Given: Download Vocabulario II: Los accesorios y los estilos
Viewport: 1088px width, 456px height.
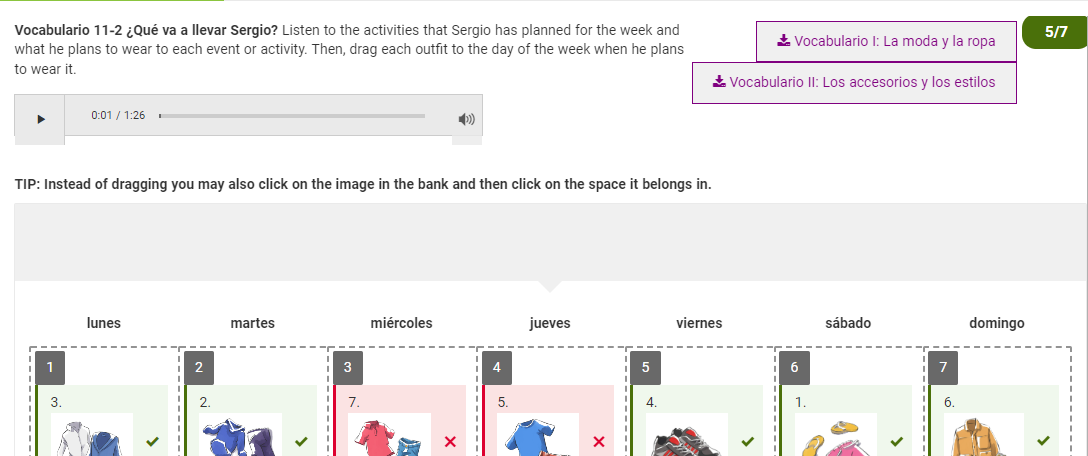Looking at the screenshot, I should pyautogui.click(x=854, y=83).
